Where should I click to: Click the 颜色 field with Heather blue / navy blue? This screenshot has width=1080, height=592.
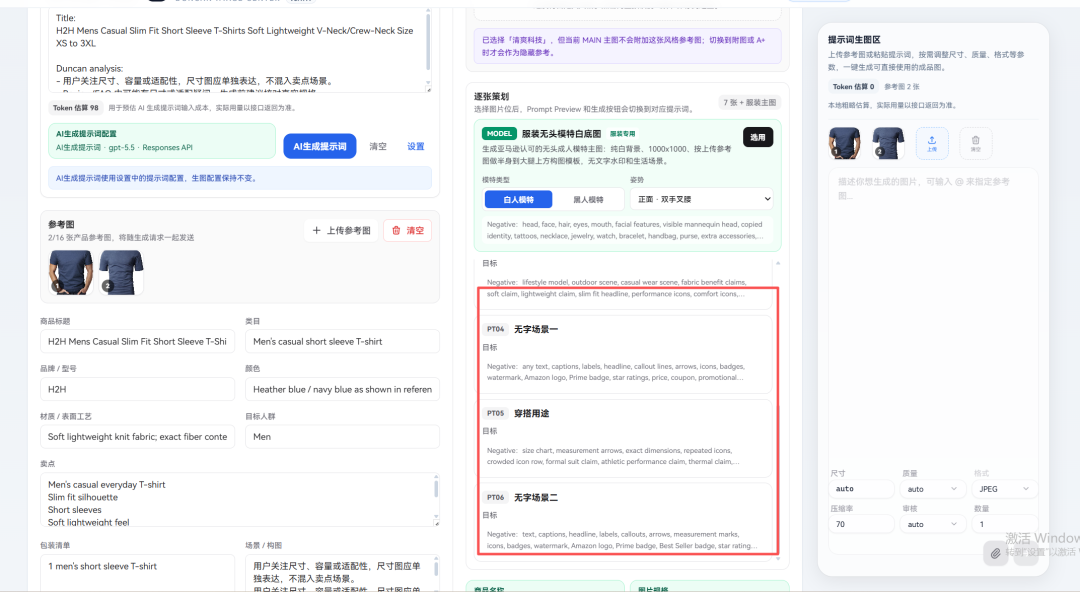(342, 389)
